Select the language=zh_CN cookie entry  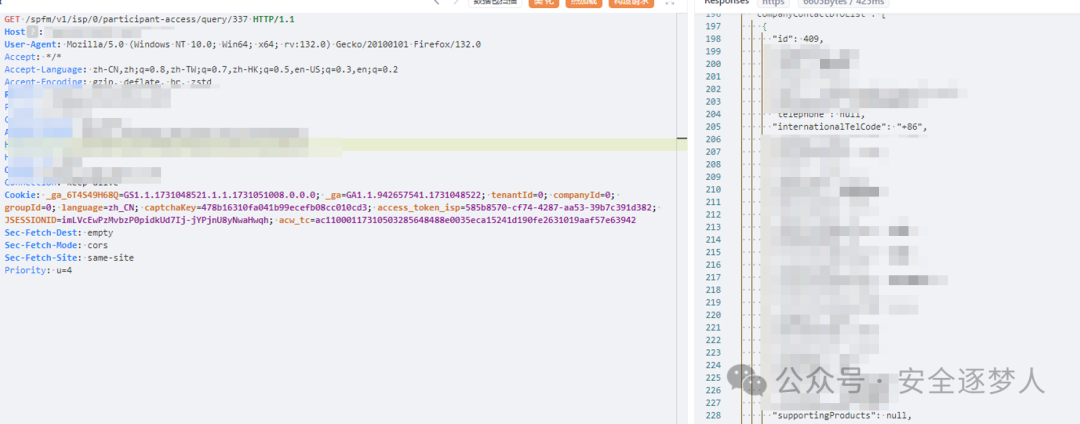[x=100, y=207]
